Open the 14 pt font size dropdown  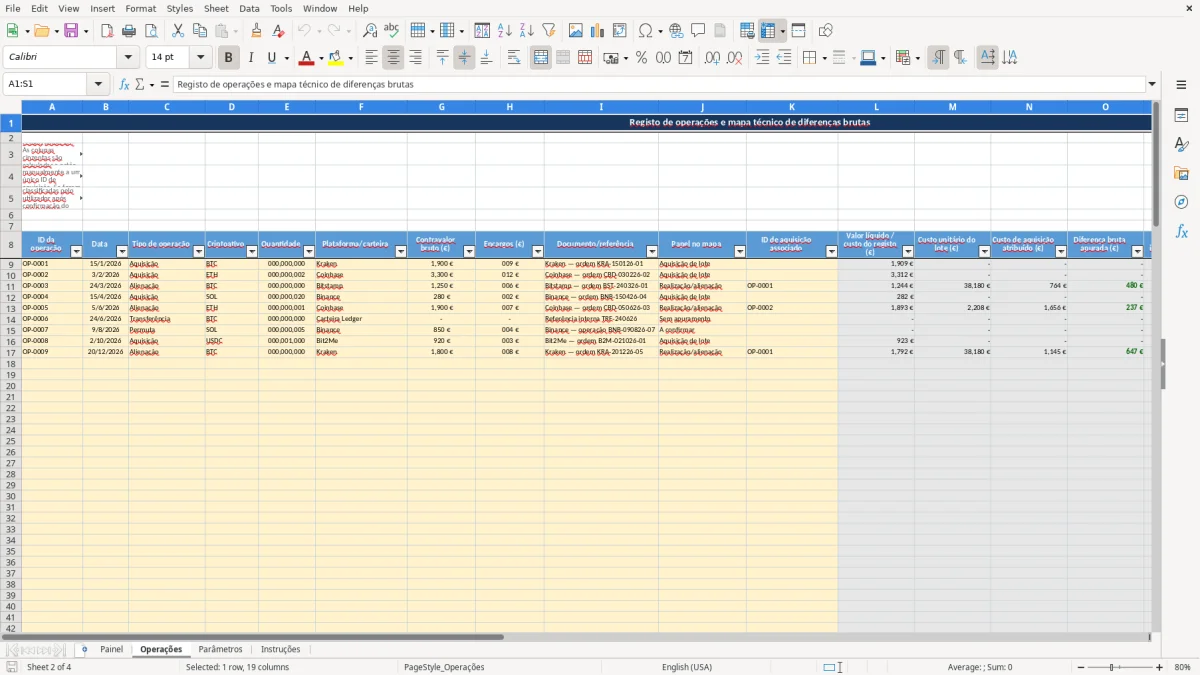(x=201, y=58)
